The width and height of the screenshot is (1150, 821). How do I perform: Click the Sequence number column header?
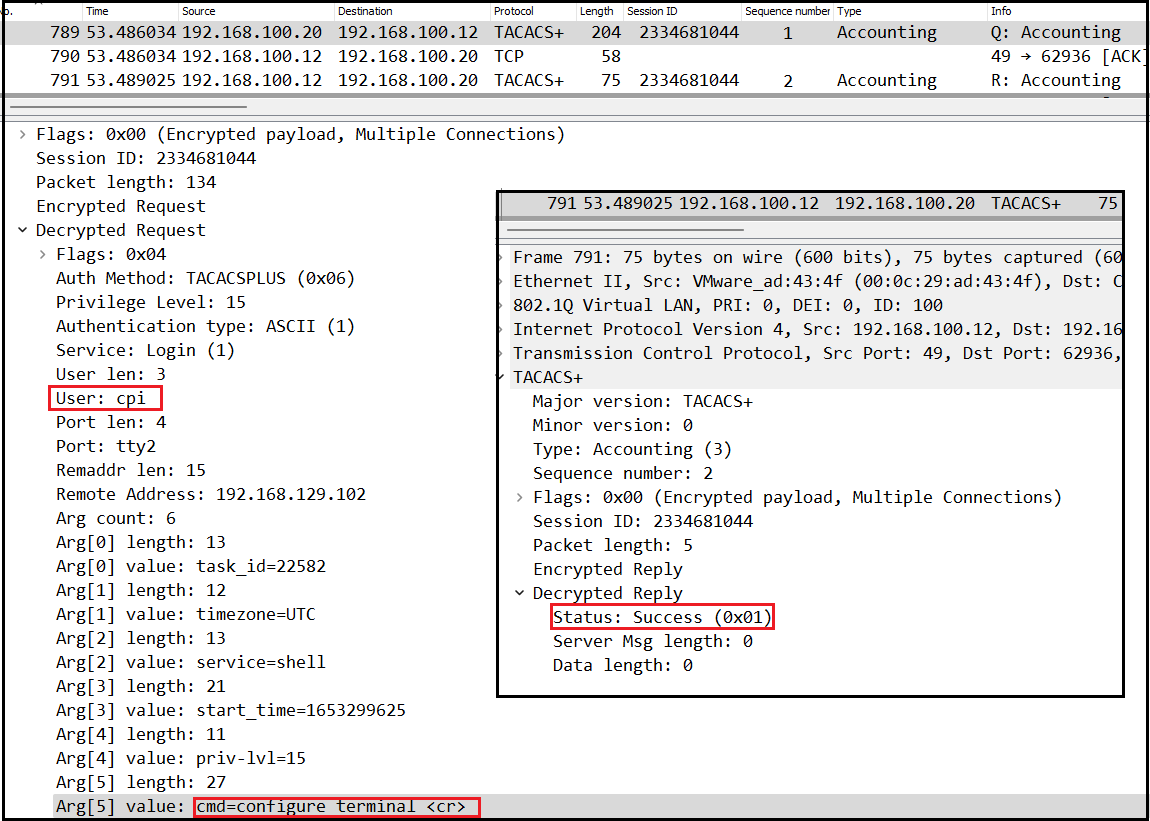787,11
